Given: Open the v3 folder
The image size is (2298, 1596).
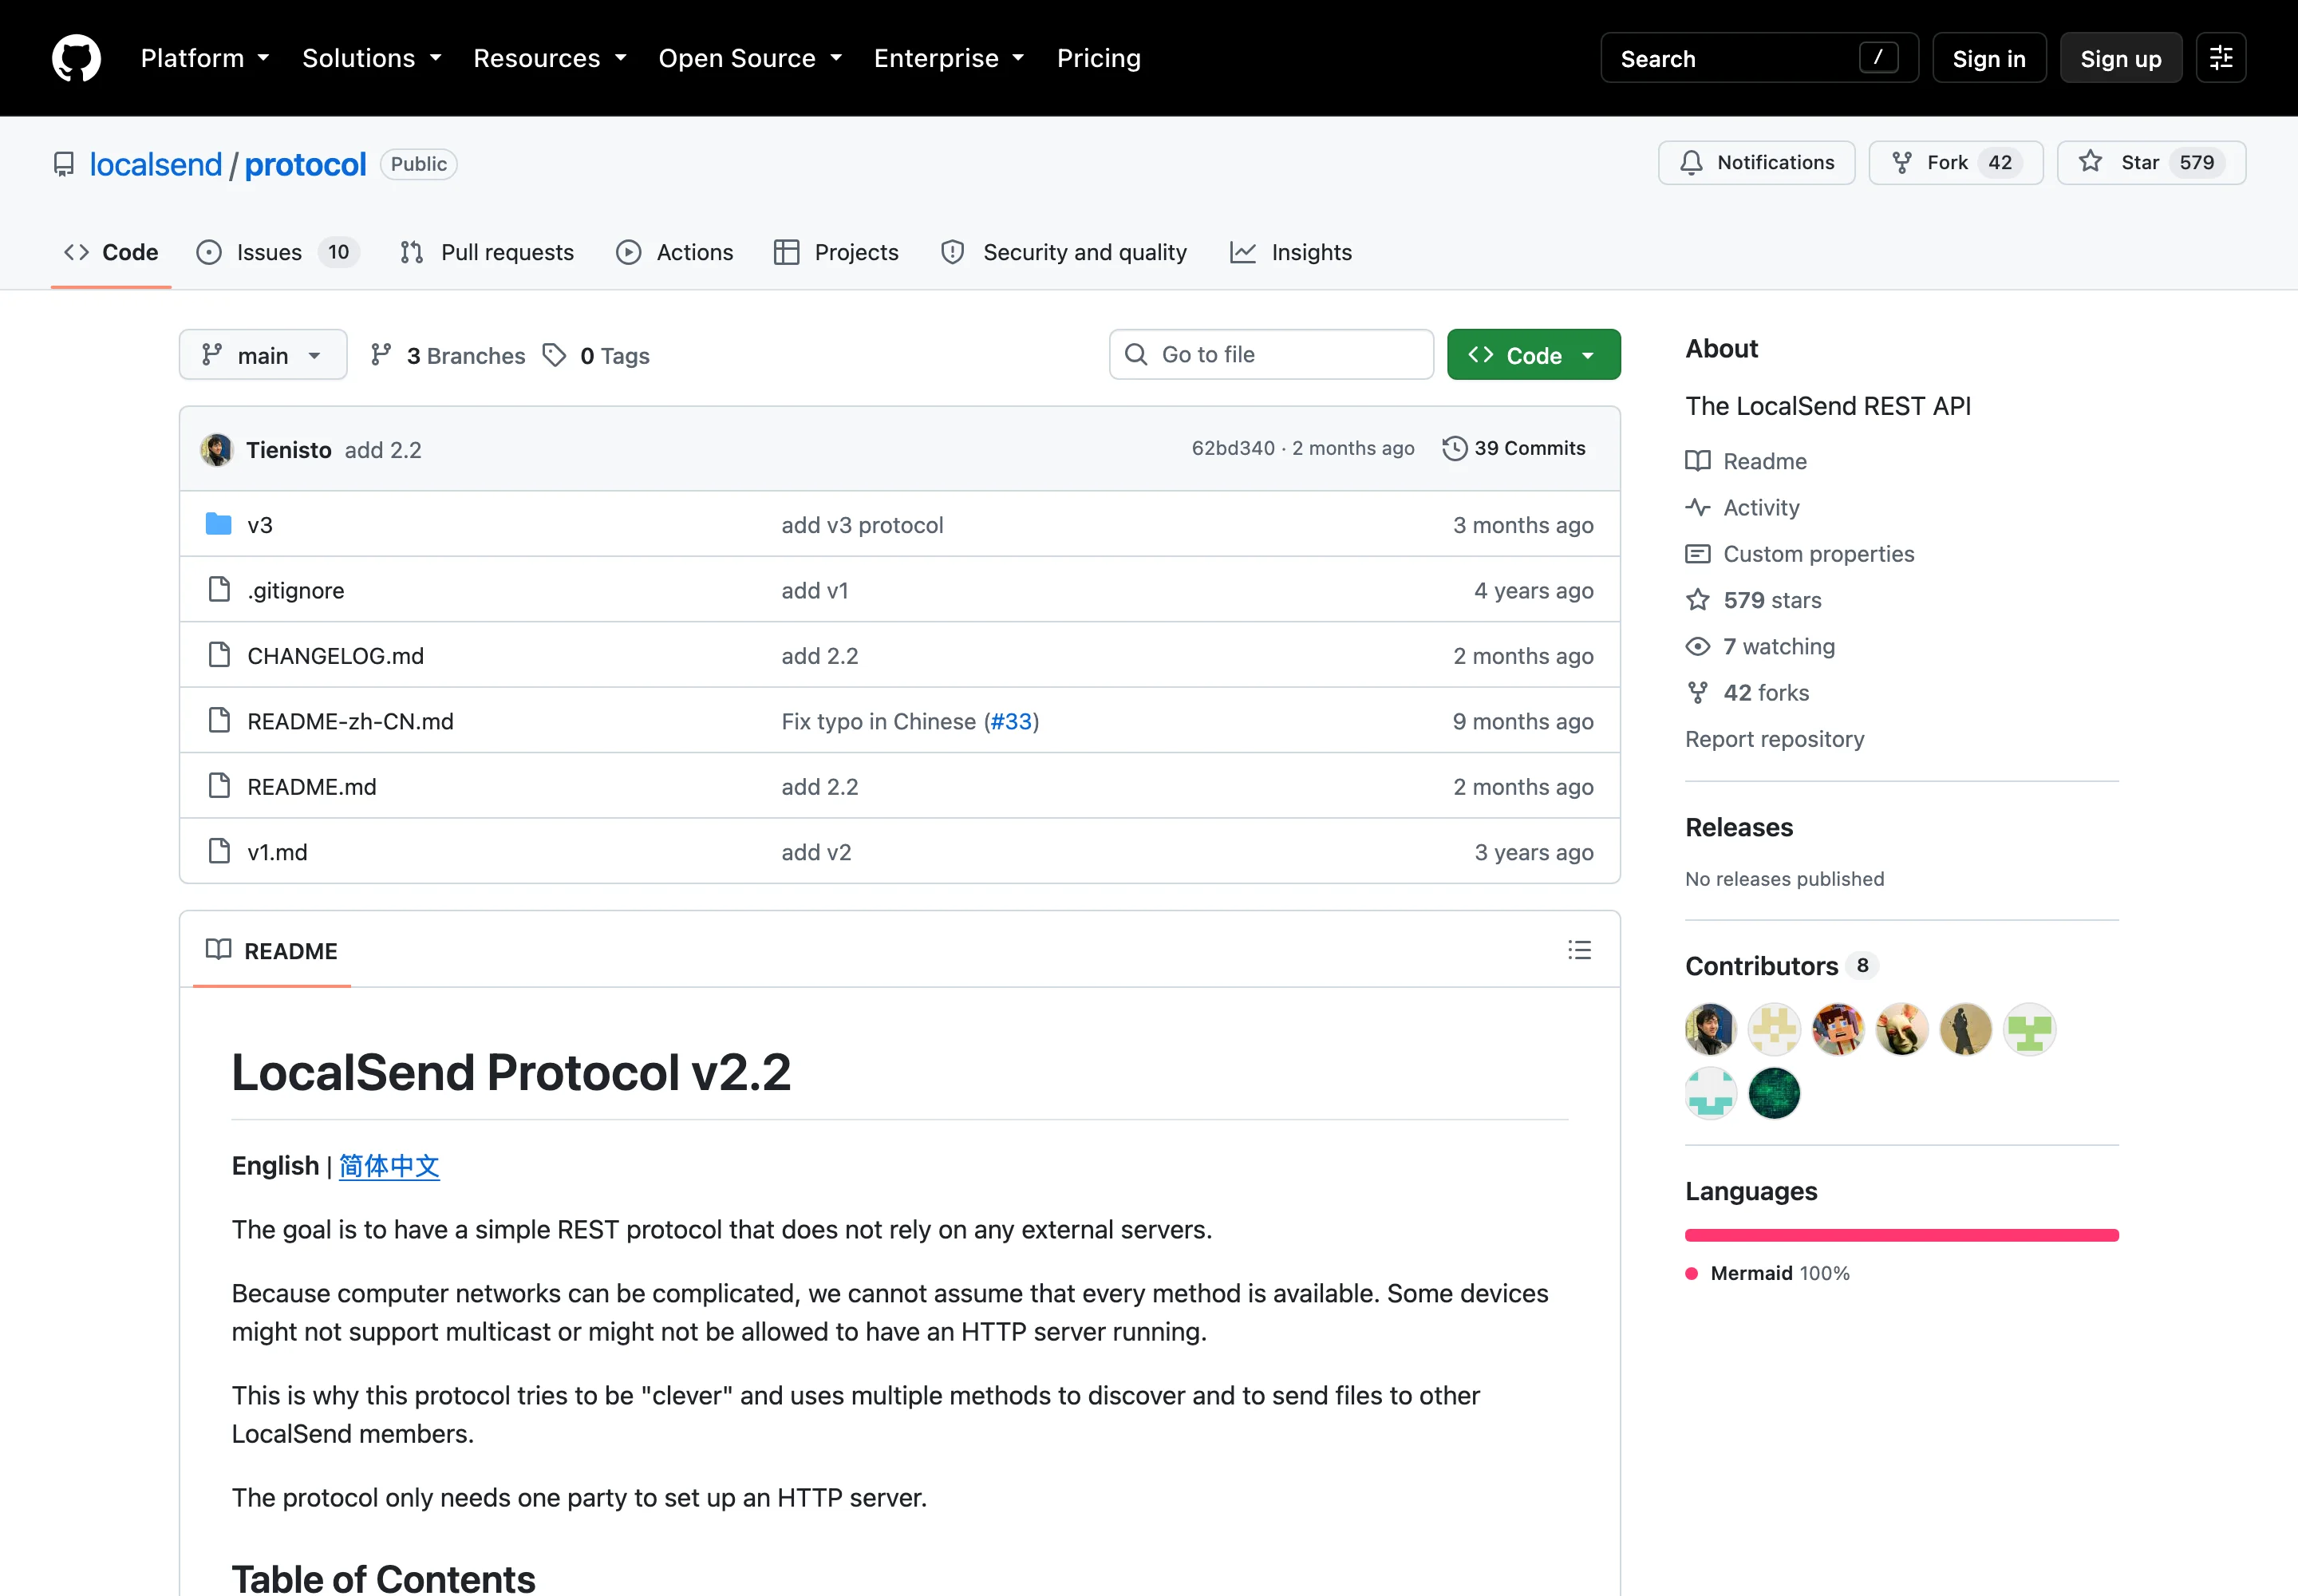Looking at the screenshot, I should coord(260,524).
